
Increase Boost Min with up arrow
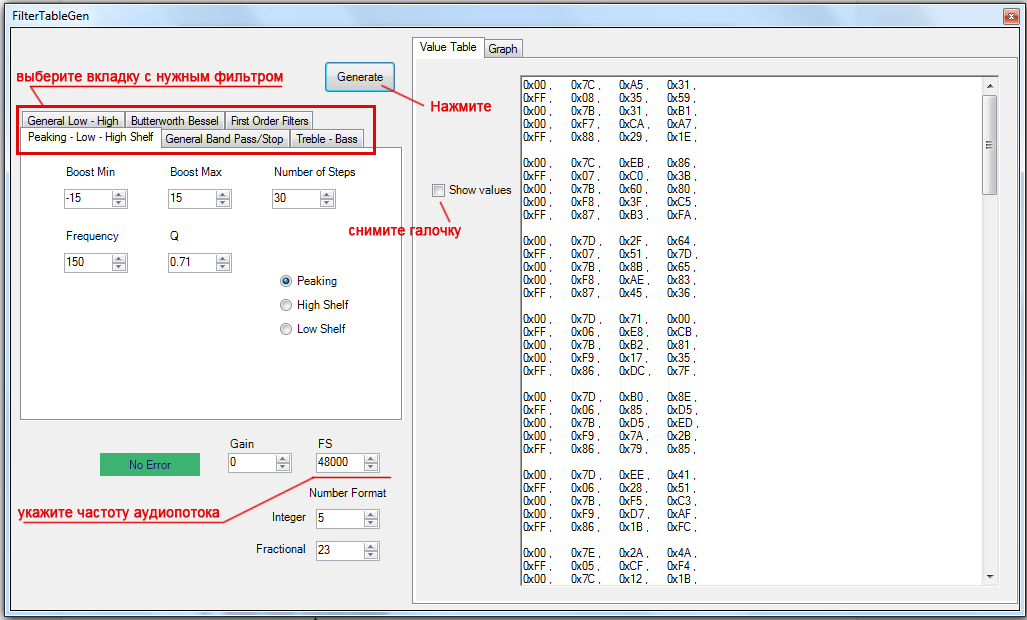click(x=119, y=194)
